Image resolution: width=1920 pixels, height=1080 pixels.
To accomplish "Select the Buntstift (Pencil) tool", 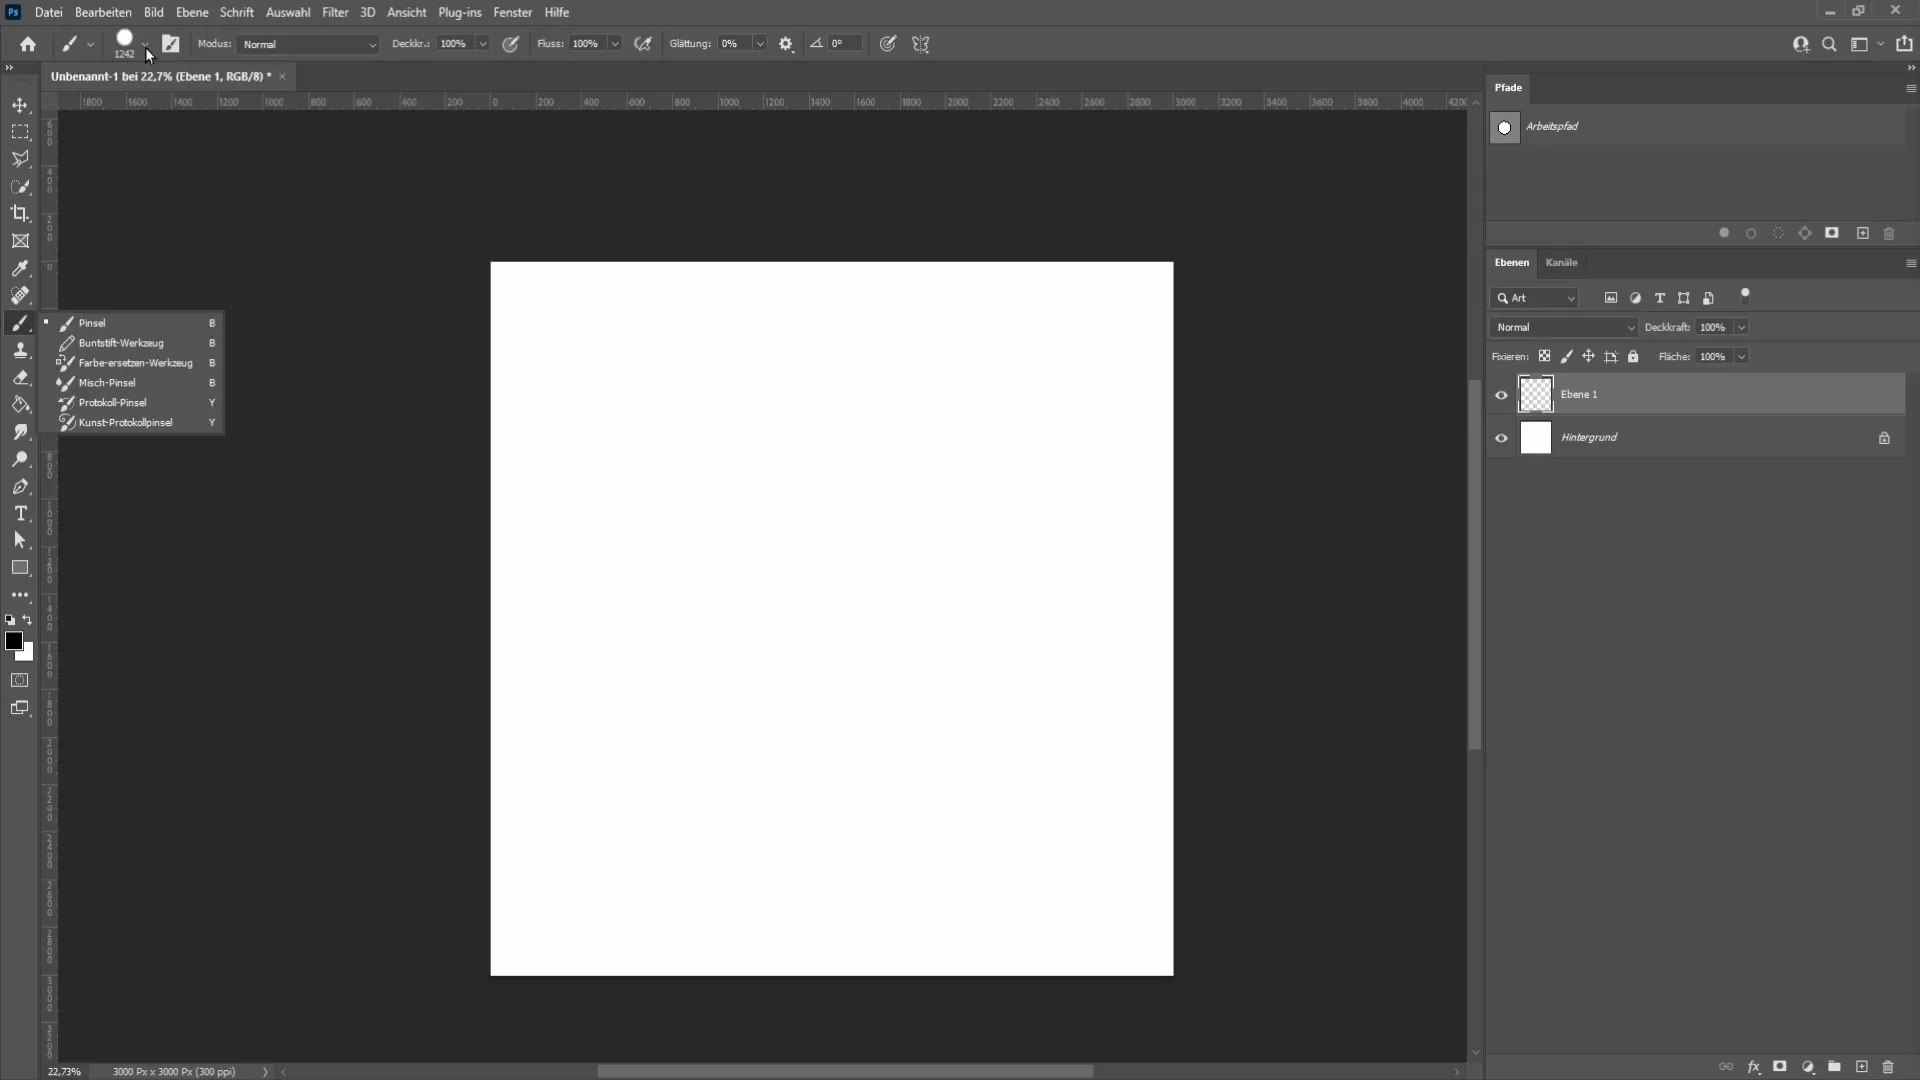I will pyautogui.click(x=120, y=343).
